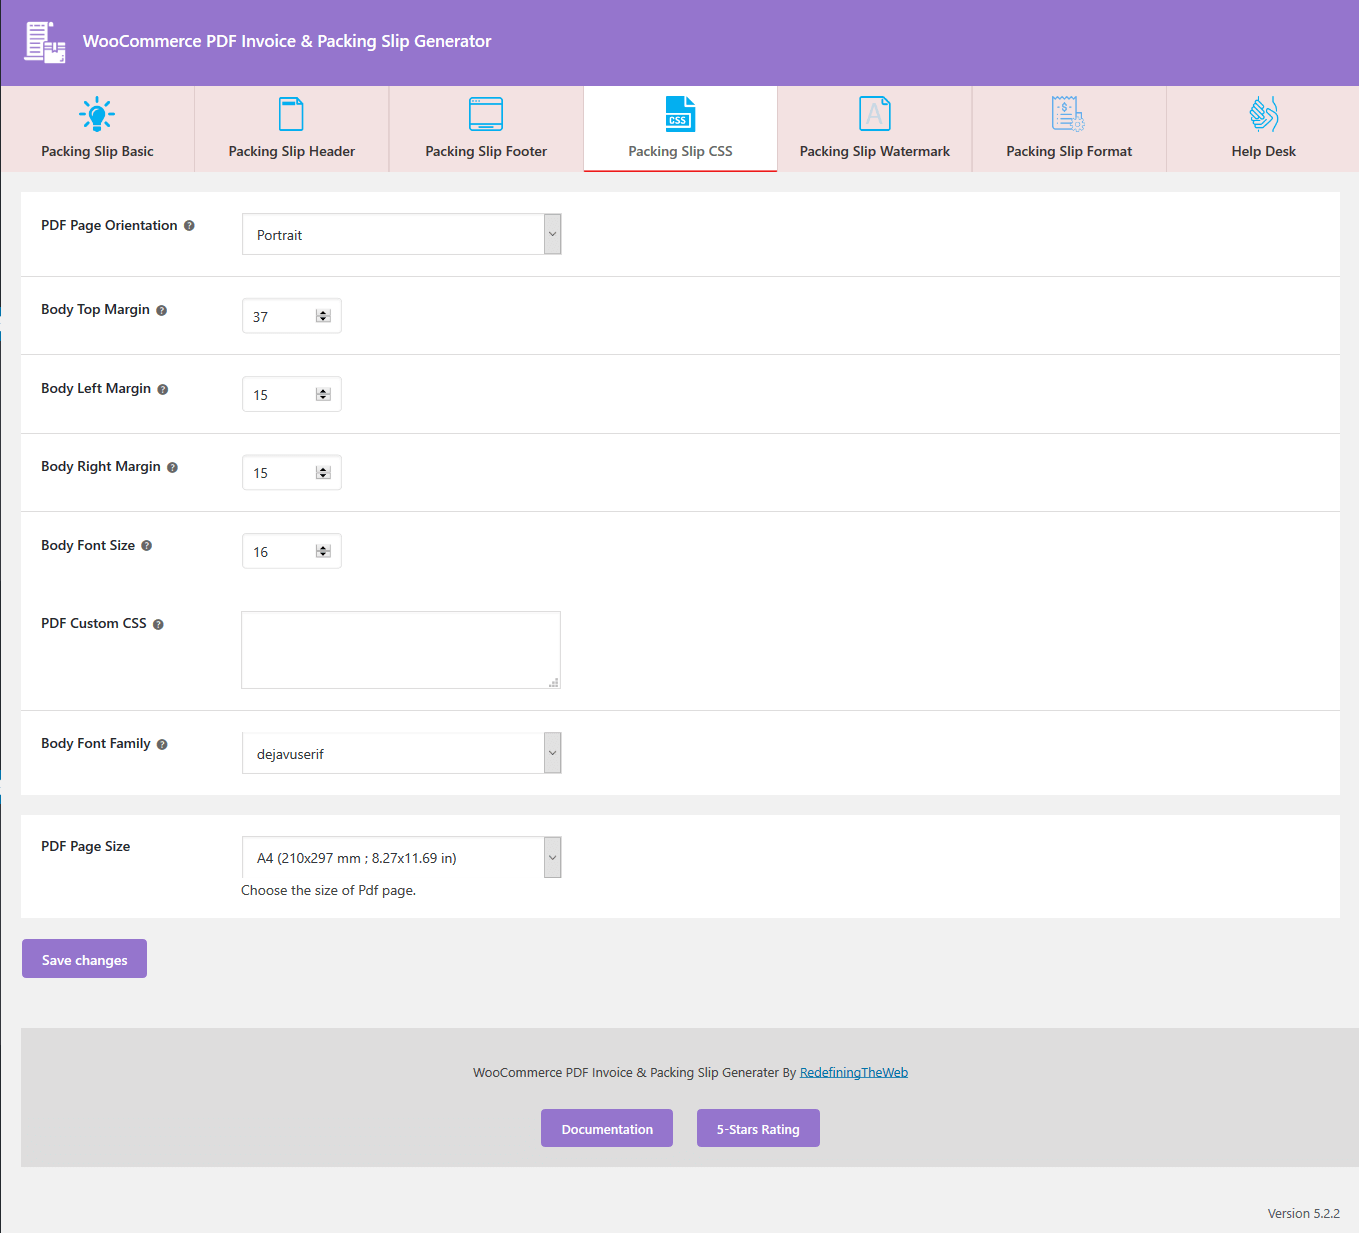Click inside the PDF Custom CSS textarea

pos(401,650)
